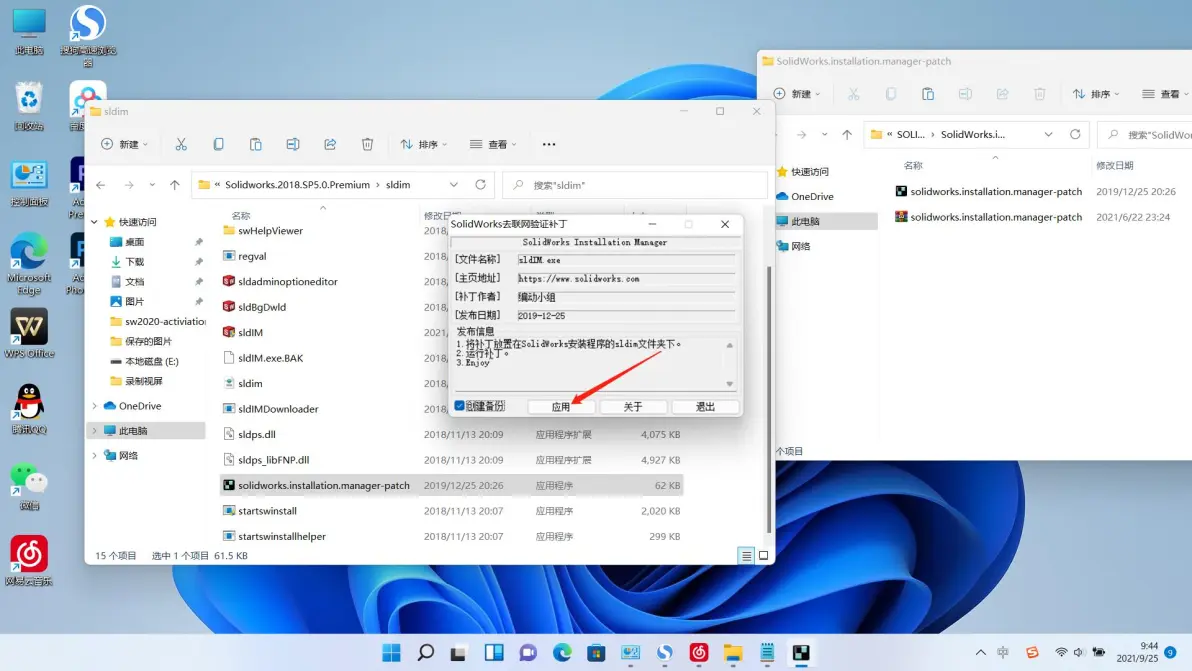Select OneDrive in patch folder window sidebar
Screen dimensions: 1192x671
pos(812,196)
